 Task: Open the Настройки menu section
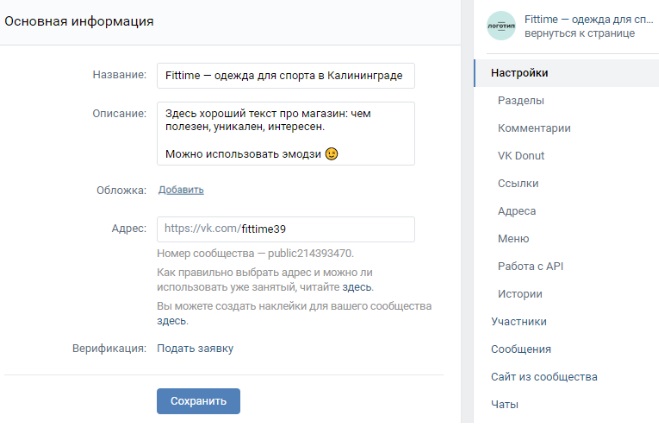[x=567, y=73]
